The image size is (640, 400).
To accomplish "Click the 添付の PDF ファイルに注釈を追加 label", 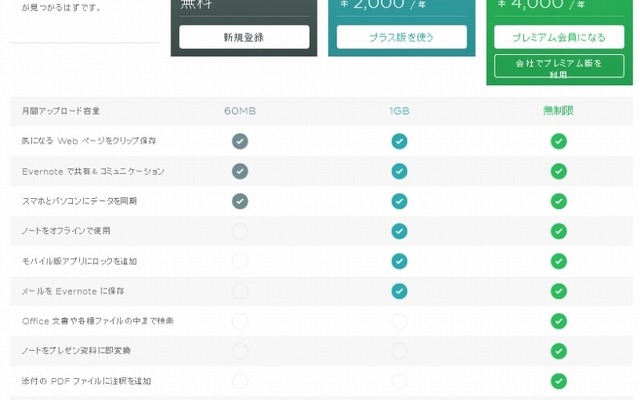I will point(86,381).
